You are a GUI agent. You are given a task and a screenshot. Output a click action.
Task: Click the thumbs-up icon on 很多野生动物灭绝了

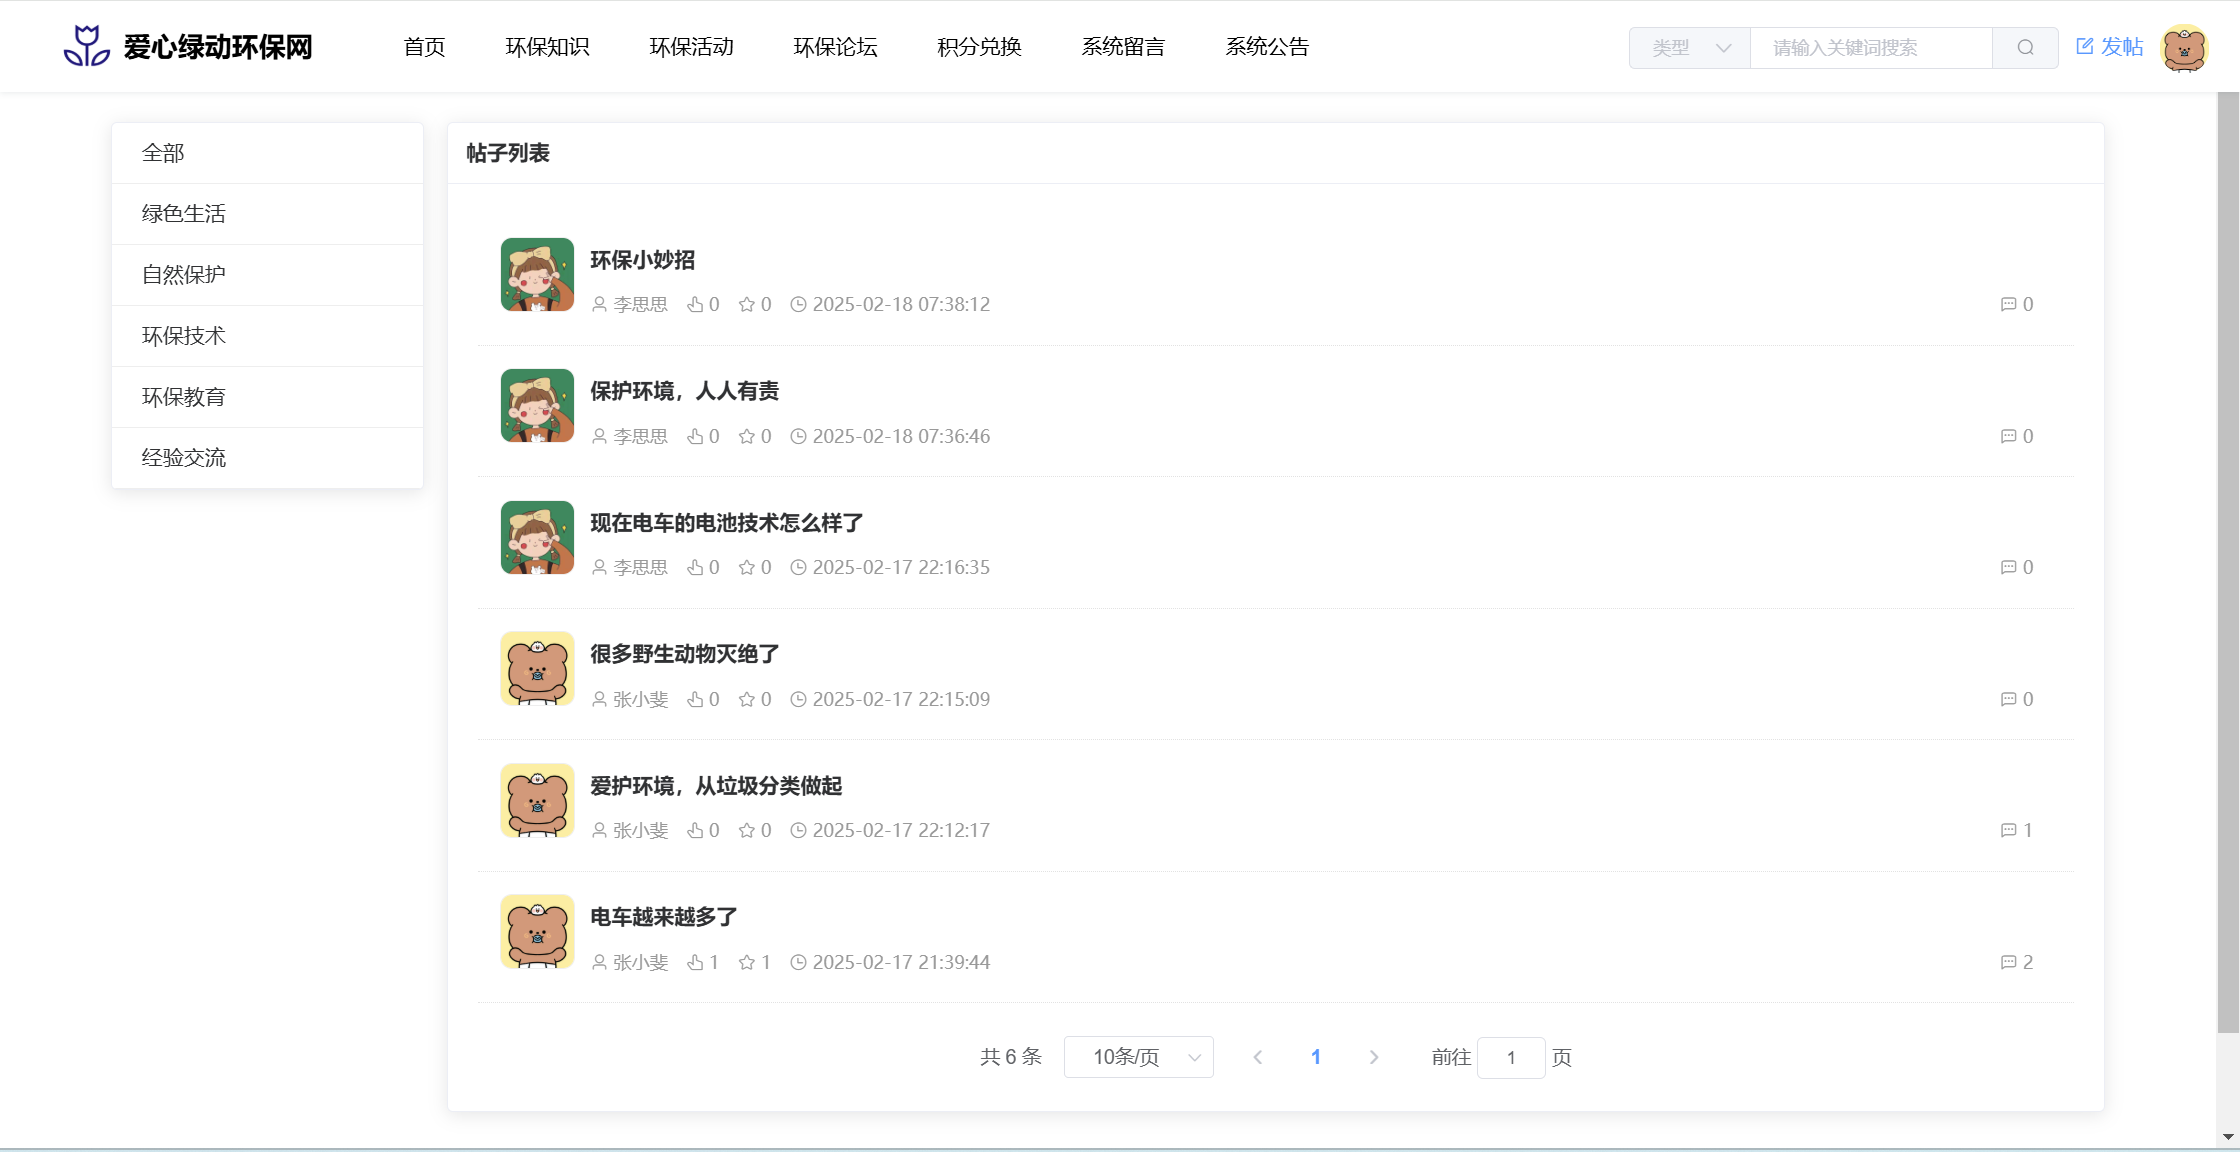(695, 699)
